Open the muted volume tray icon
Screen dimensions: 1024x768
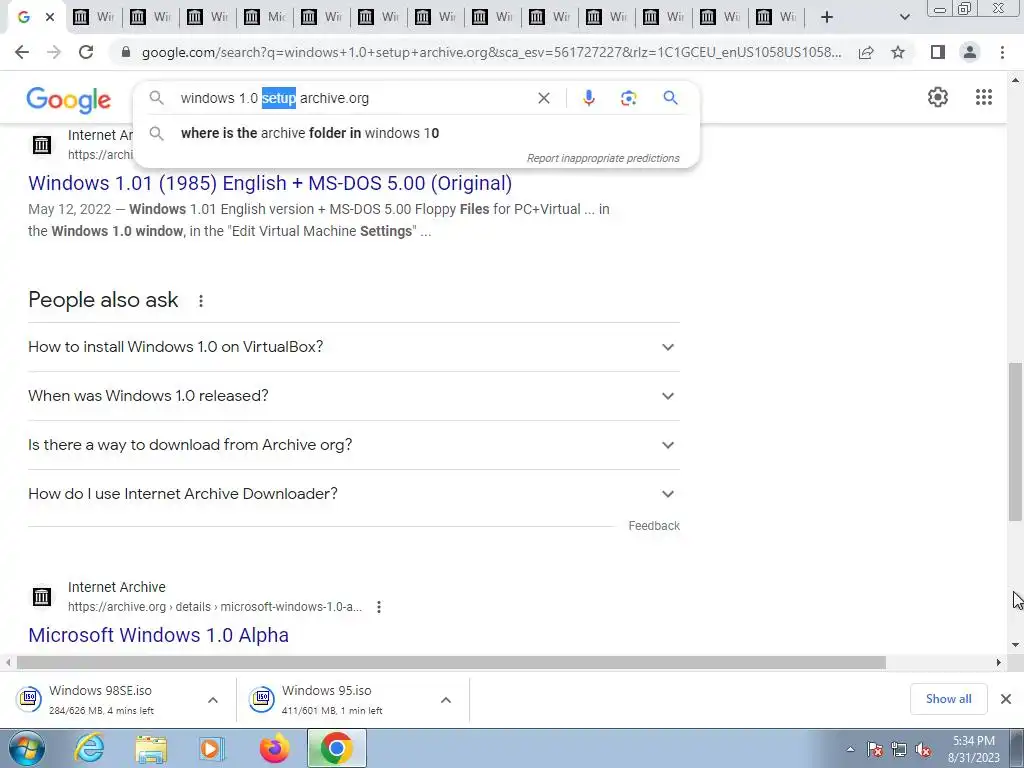tap(923, 749)
